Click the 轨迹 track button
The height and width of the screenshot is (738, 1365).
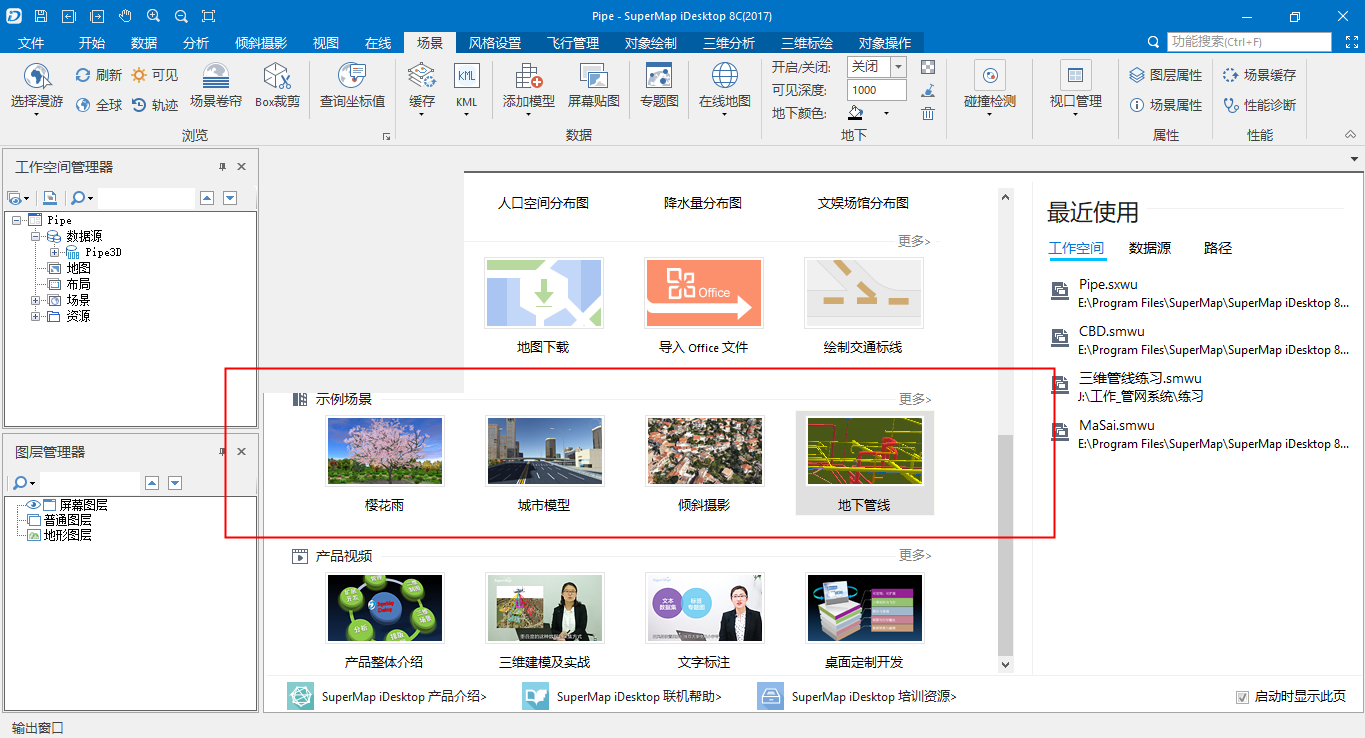click(155, 105)
